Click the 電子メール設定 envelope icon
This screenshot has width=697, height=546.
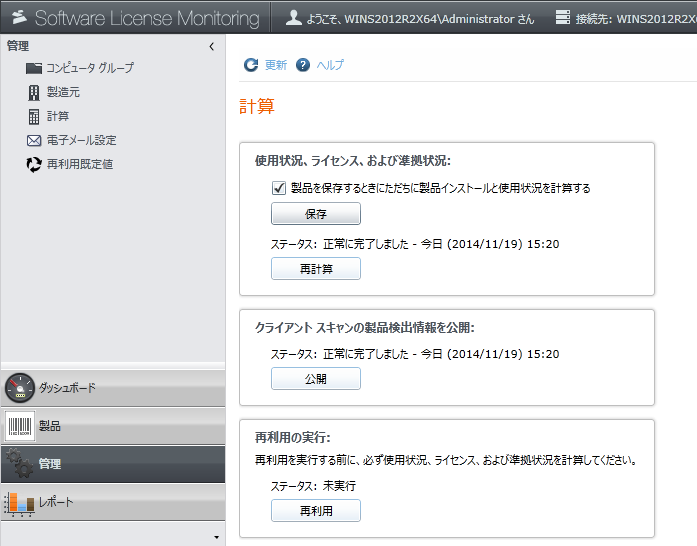(x=34, y=141)
